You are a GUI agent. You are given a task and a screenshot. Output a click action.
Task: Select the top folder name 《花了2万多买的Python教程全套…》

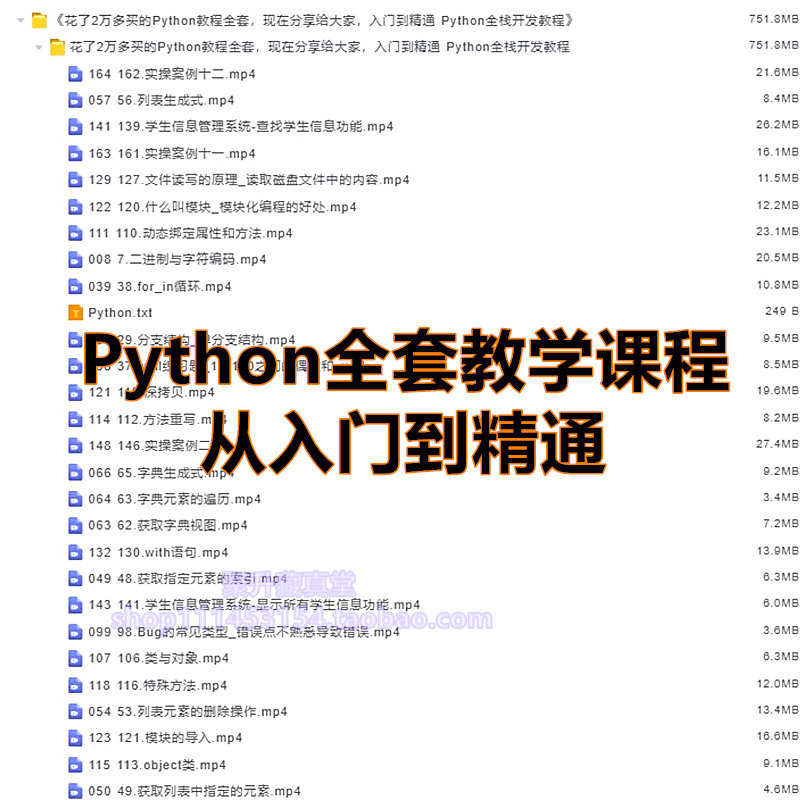314,21
